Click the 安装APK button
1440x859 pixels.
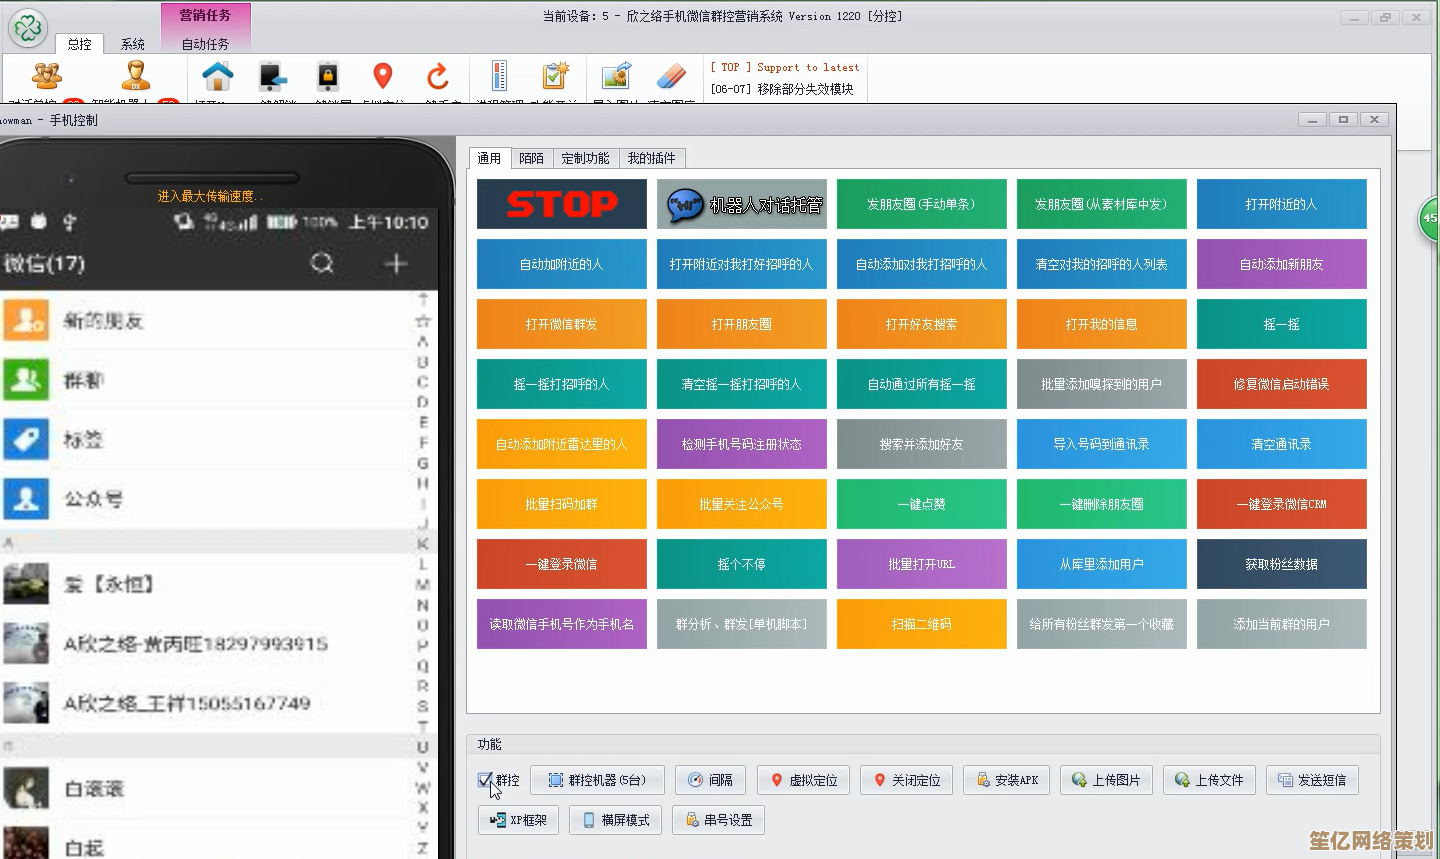point(1007,780)
